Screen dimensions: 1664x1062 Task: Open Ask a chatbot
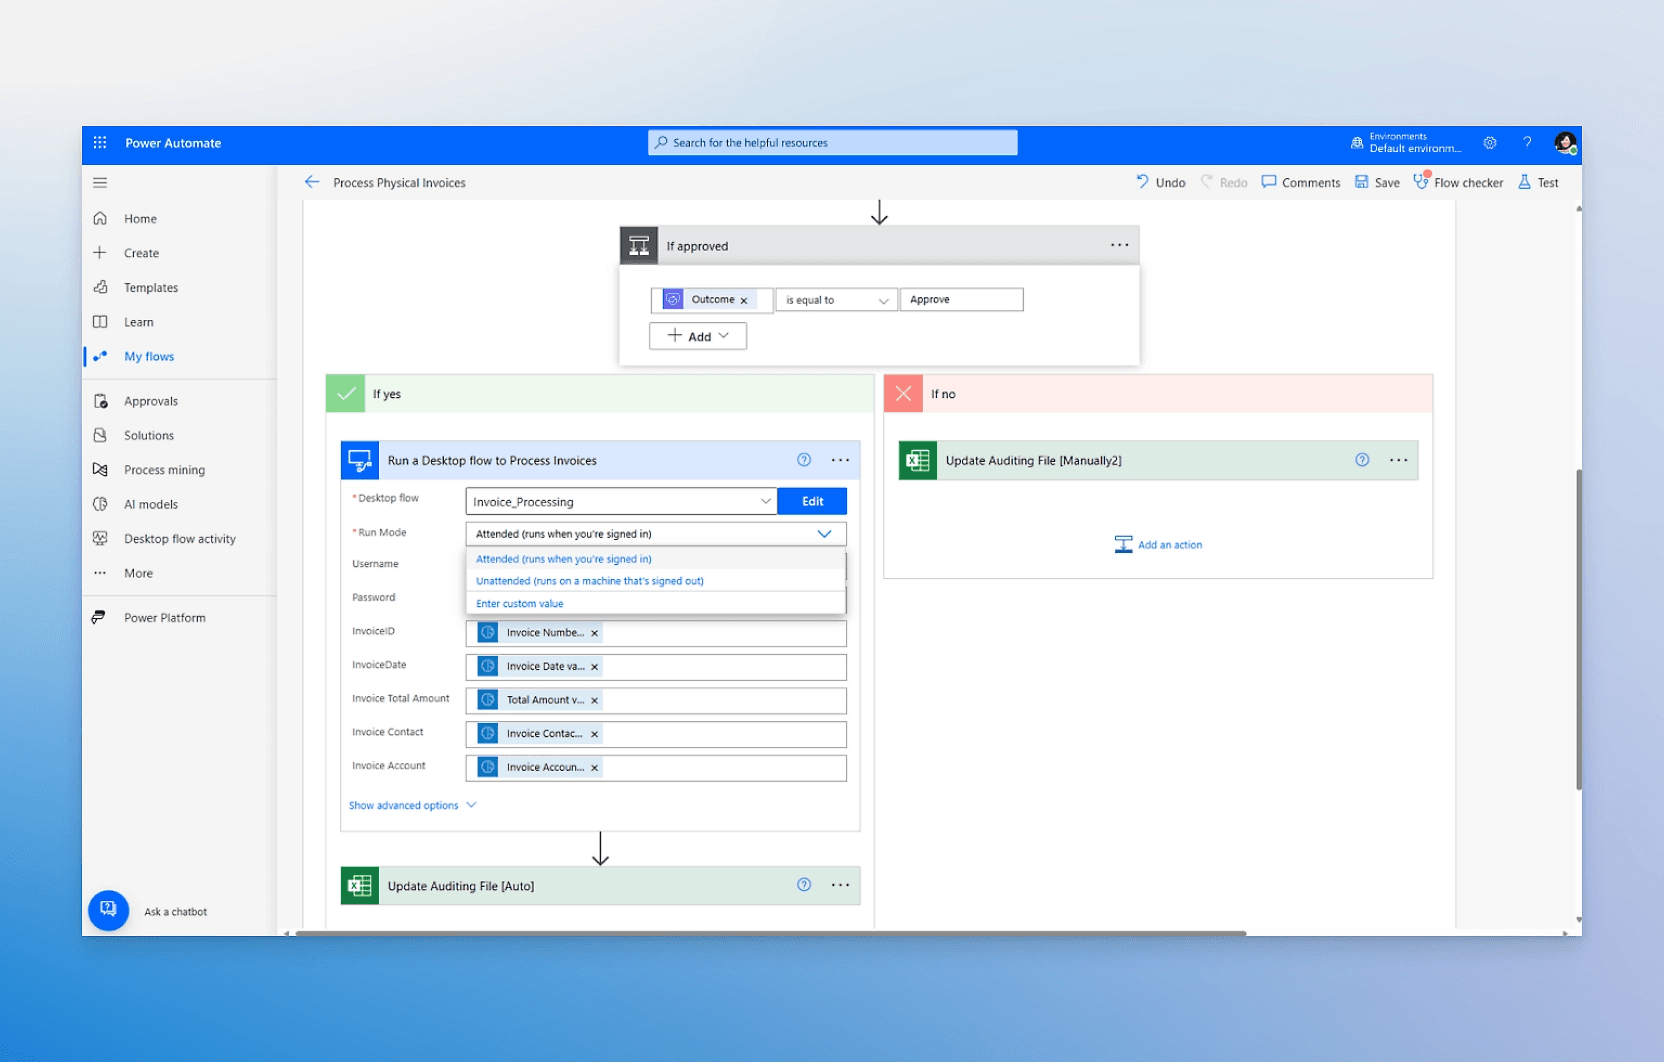click(x=109, y=910)
